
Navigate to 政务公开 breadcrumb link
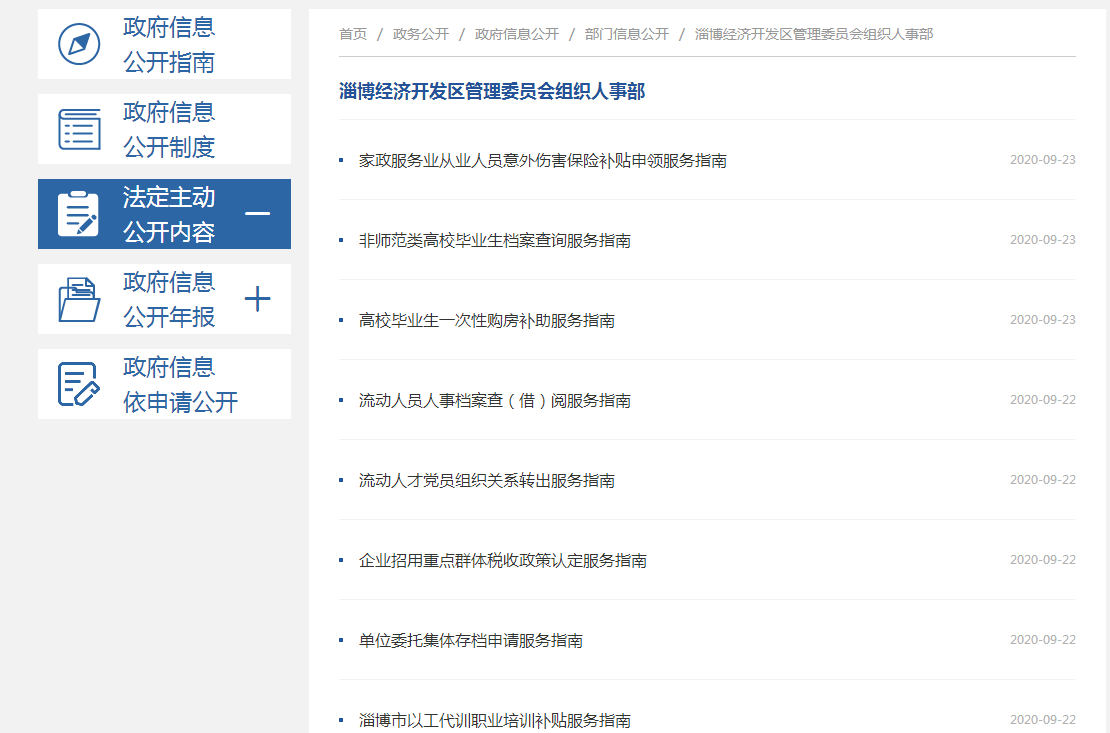(x=421, y=34)
